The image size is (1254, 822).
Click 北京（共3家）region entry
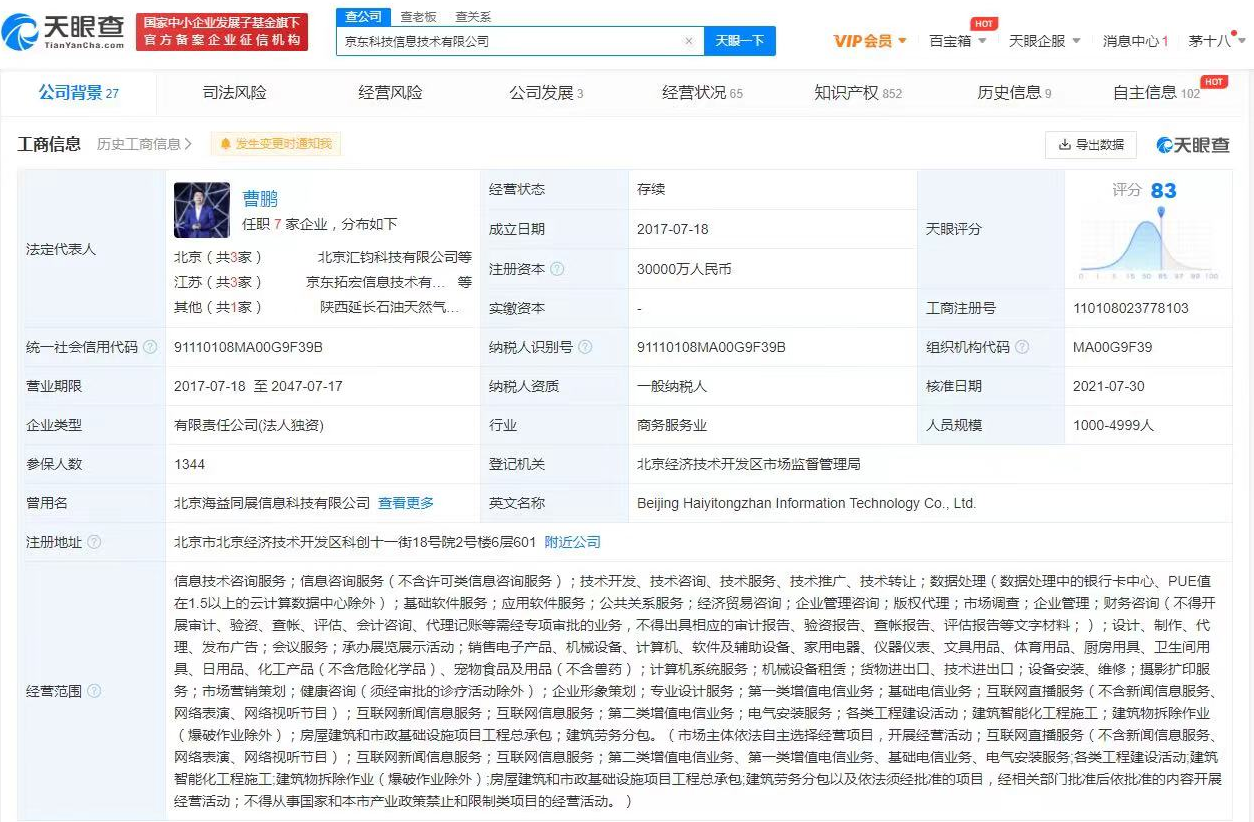point(219,256)
